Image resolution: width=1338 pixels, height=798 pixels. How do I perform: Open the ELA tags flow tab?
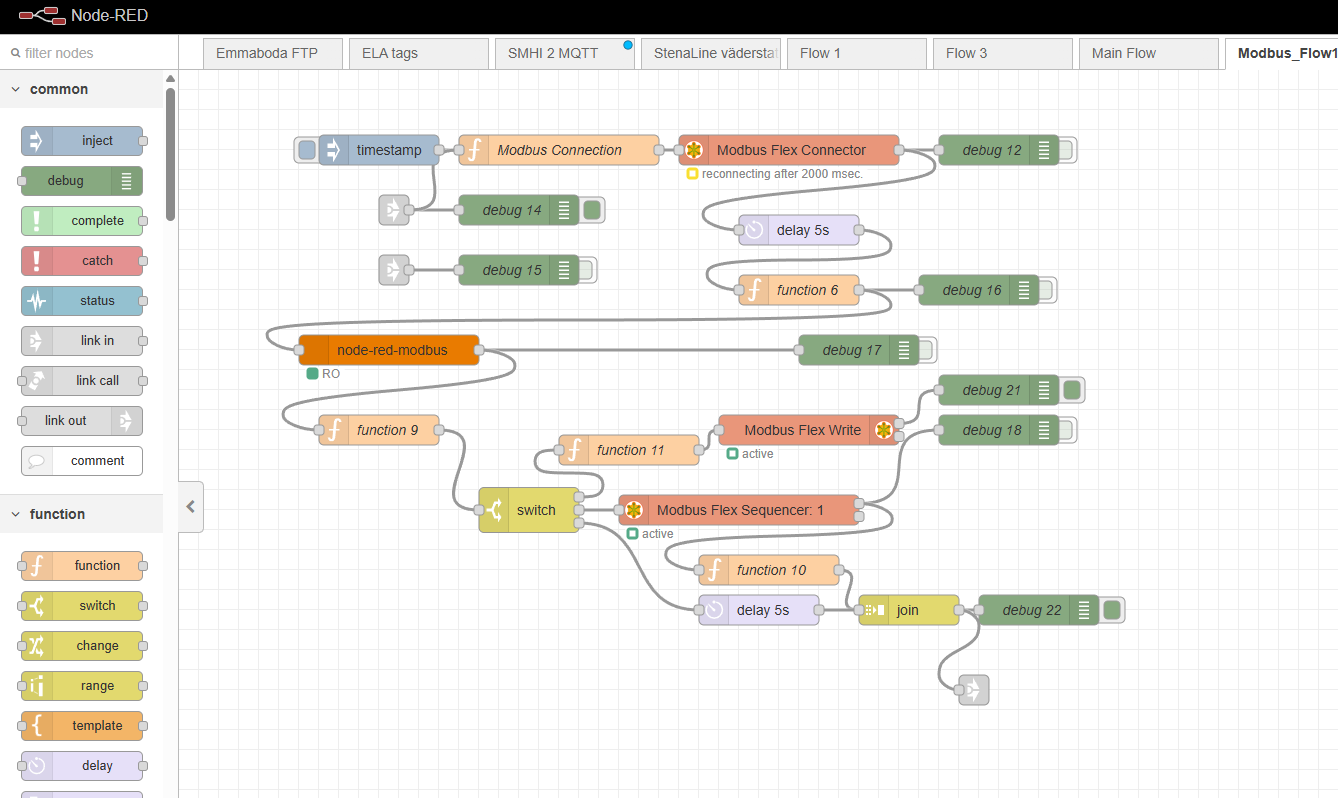(418, 53)
